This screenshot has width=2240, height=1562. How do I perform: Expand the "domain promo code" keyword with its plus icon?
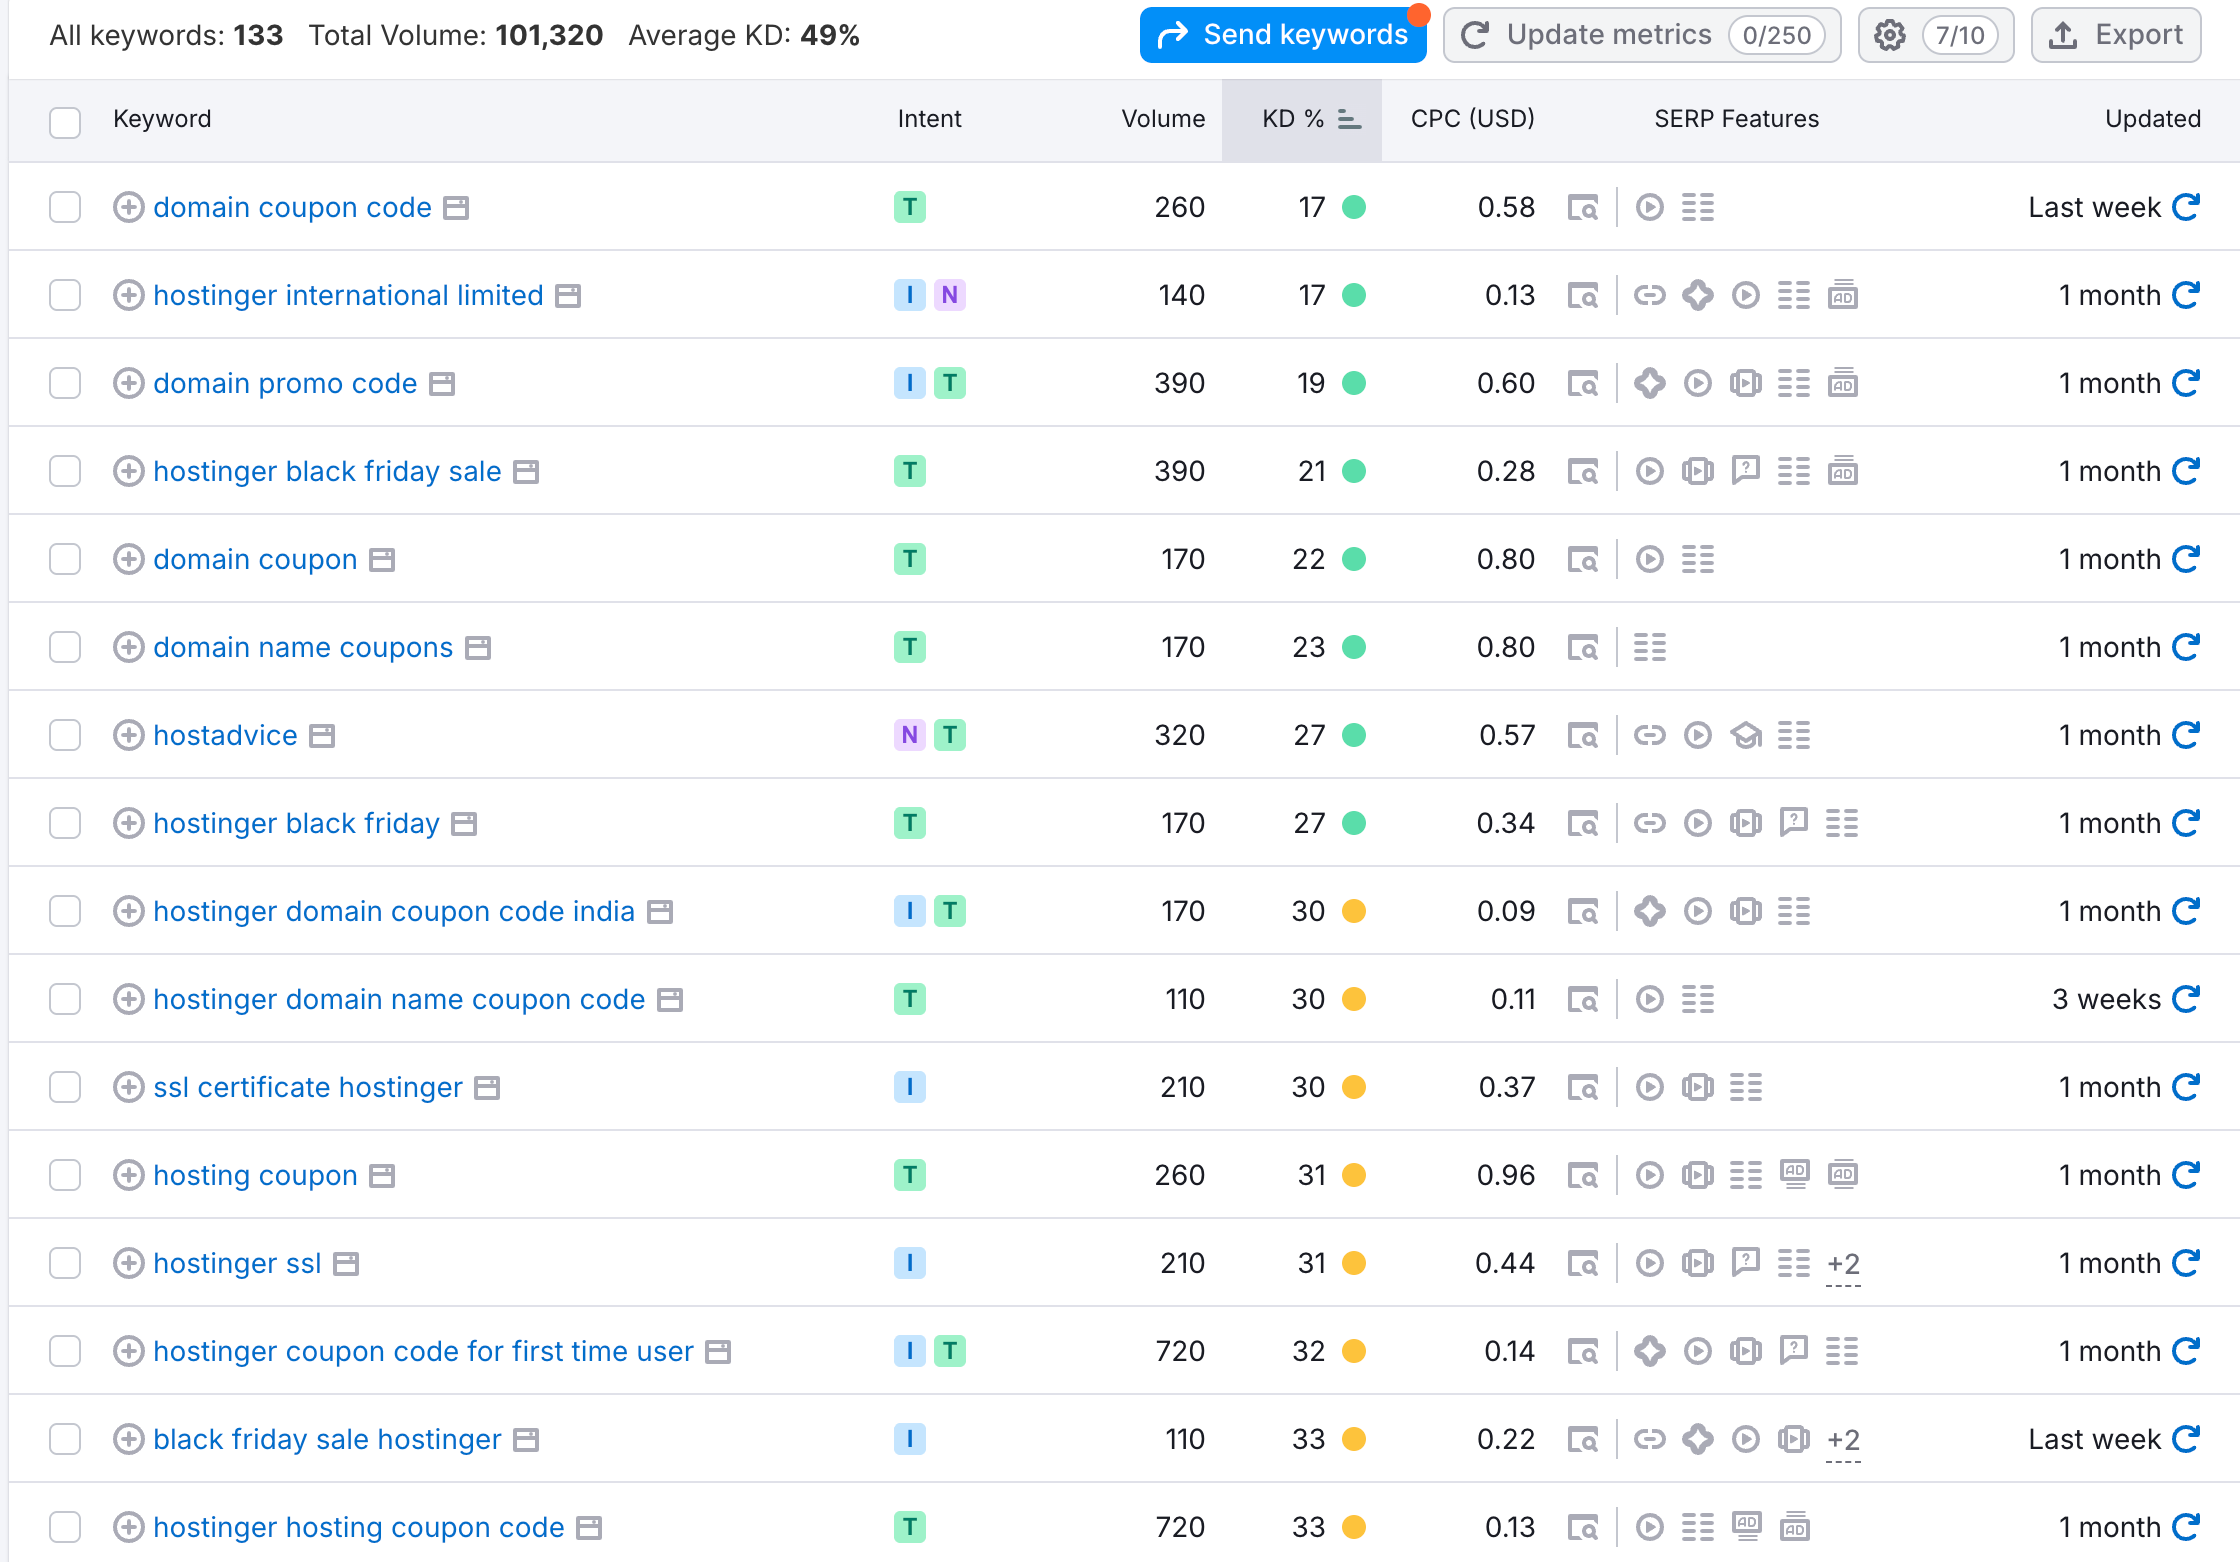(129, 382)
